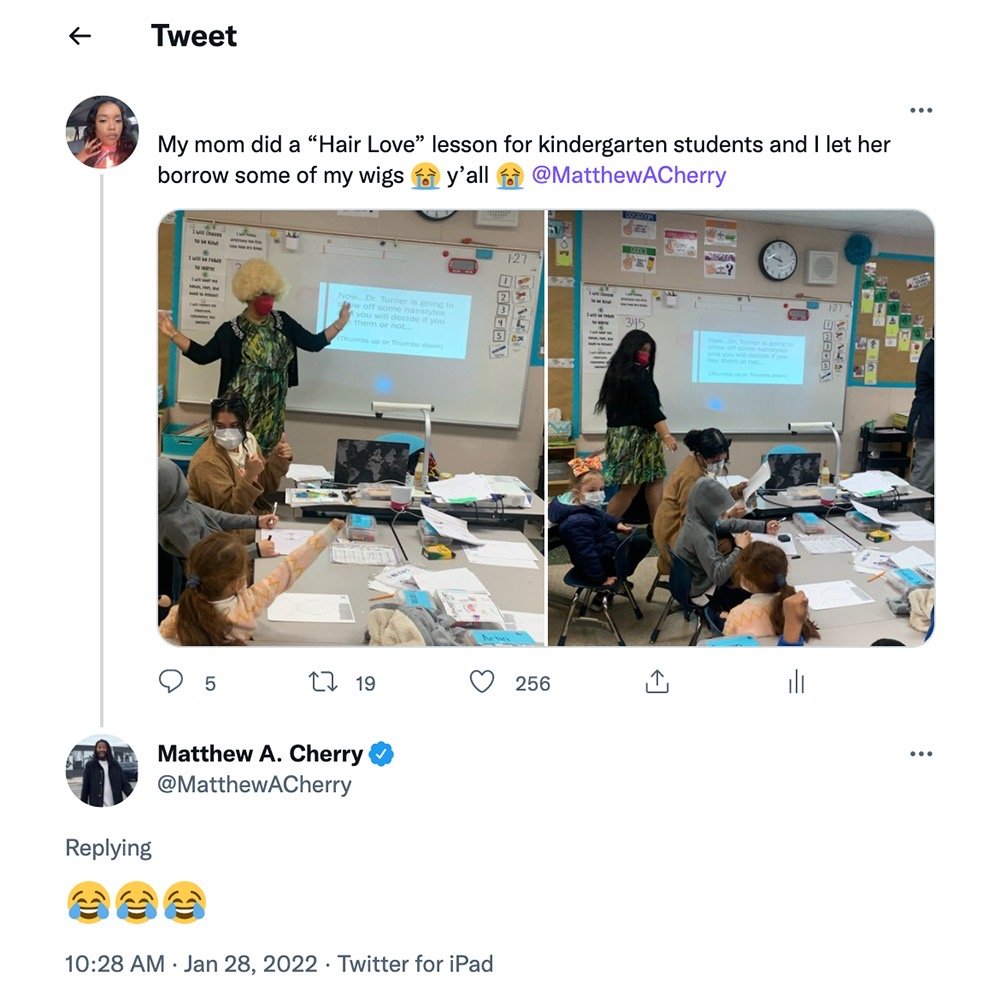Open Matthew A. Cherry's profile name
This screenshot has width=1000, height=1000.
(x=260, y=754)
